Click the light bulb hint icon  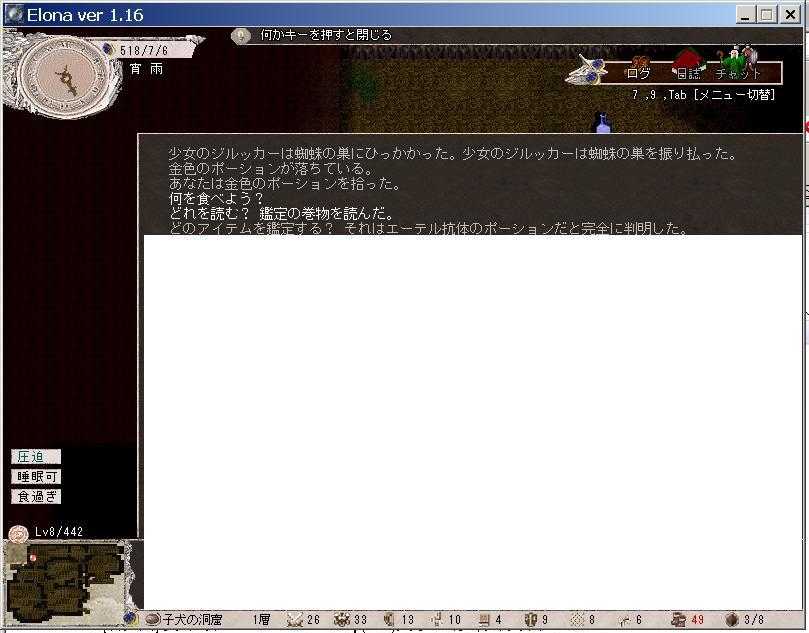point(240,35)
